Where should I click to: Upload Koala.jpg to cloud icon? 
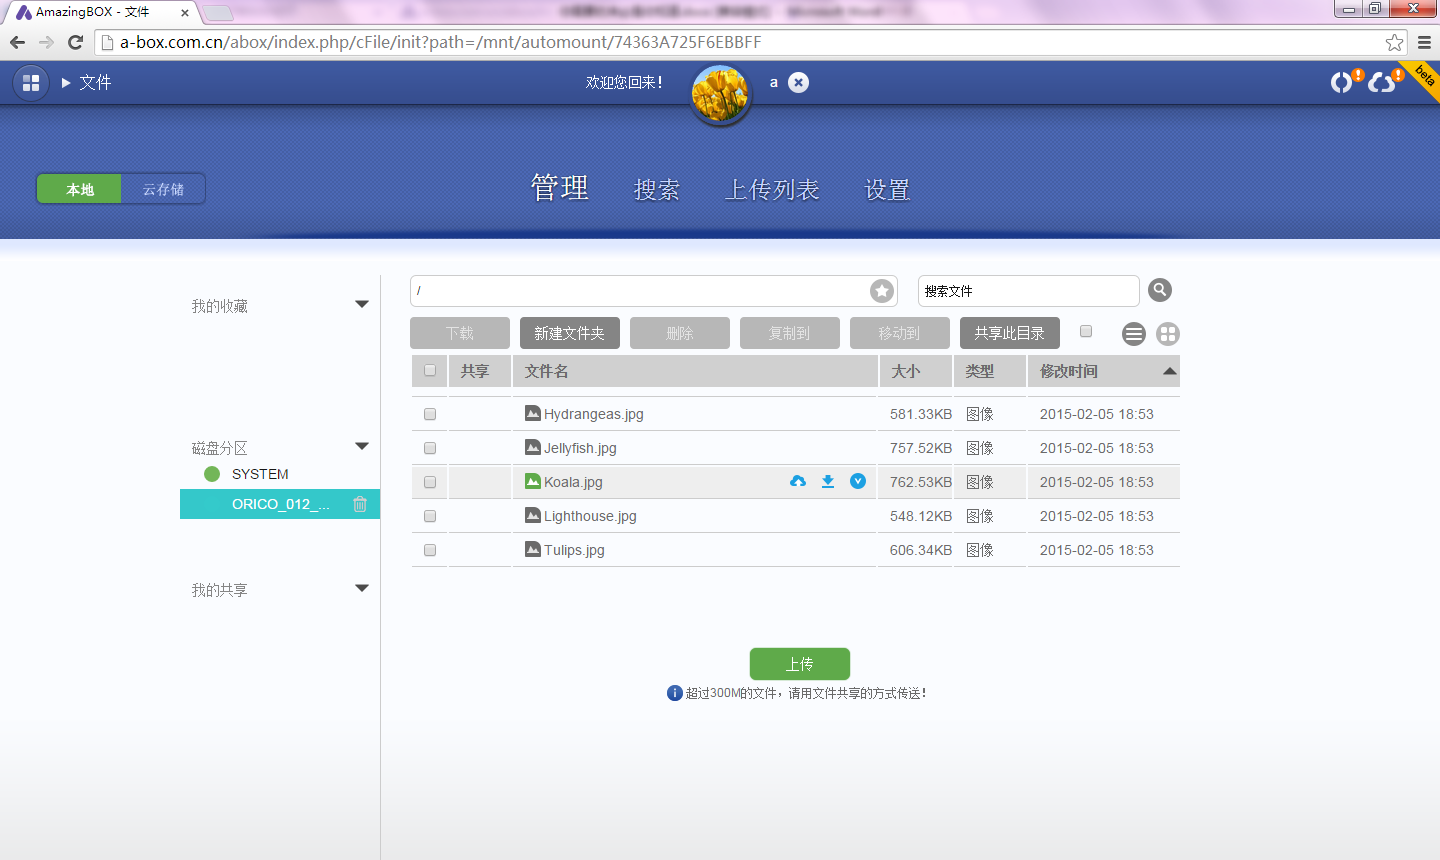coord(798,482)
